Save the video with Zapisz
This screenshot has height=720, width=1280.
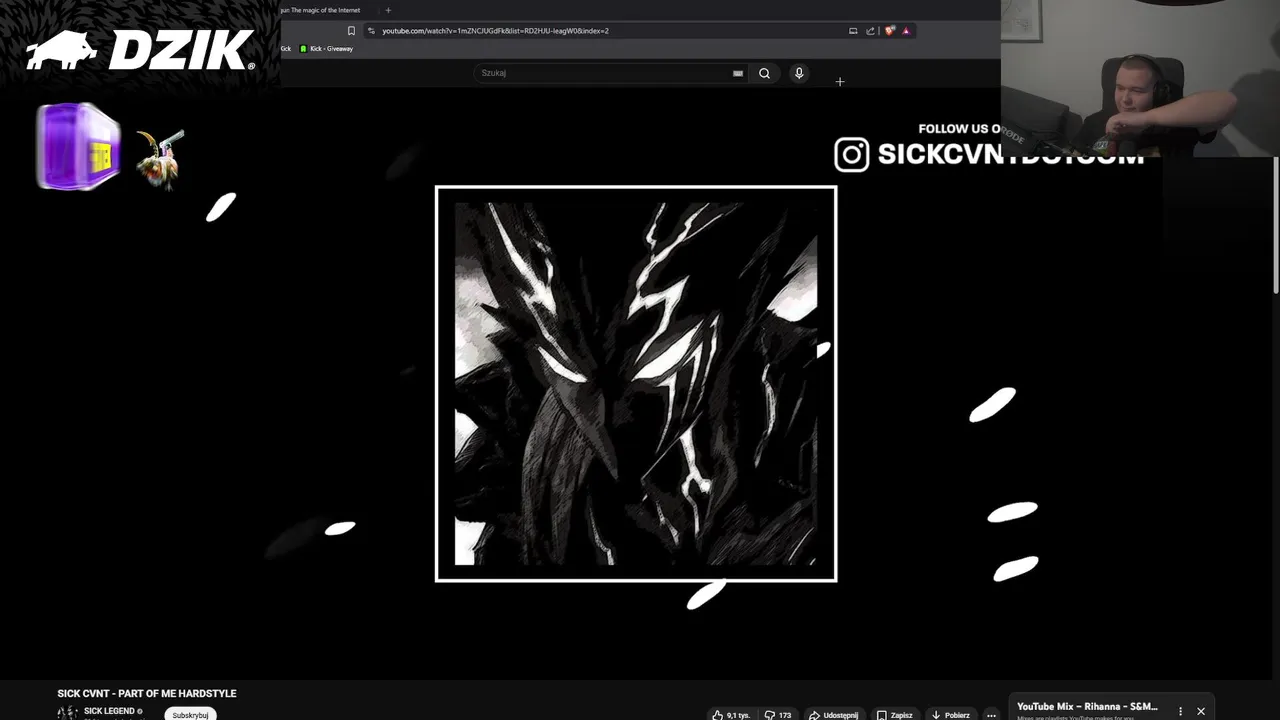(894, 714)
